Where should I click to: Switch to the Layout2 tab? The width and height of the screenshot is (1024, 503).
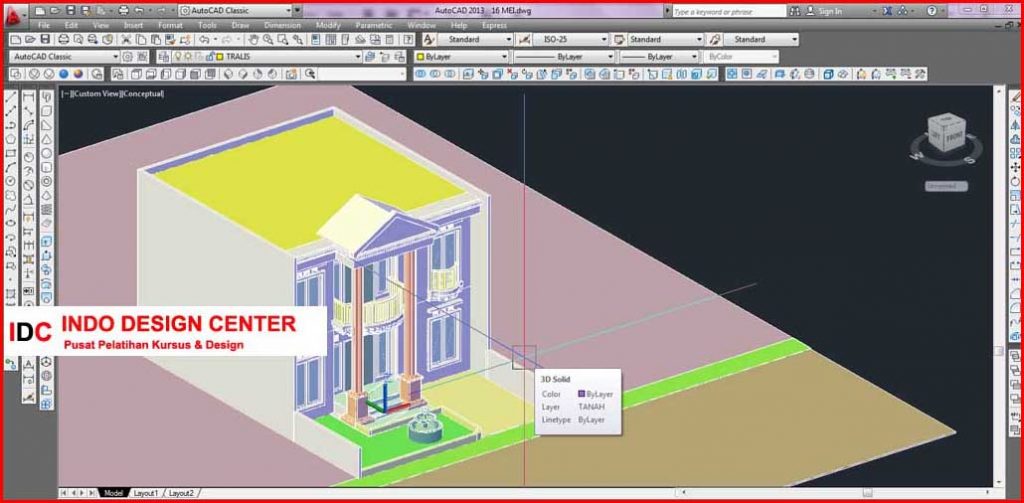(x=181, y=493)
